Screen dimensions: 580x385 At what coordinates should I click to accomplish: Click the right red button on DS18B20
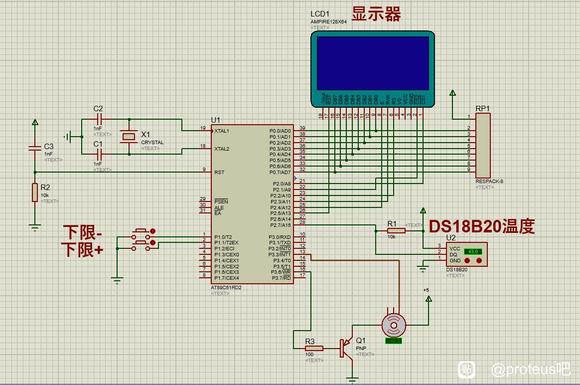(479, 261)
